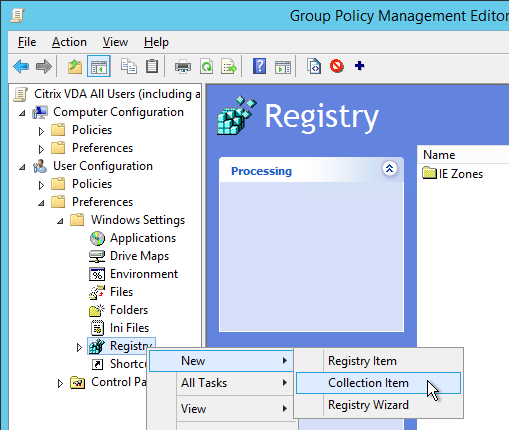Click the Print toolbar icon
Screen dimensions: 509x430
pos(183,66)
